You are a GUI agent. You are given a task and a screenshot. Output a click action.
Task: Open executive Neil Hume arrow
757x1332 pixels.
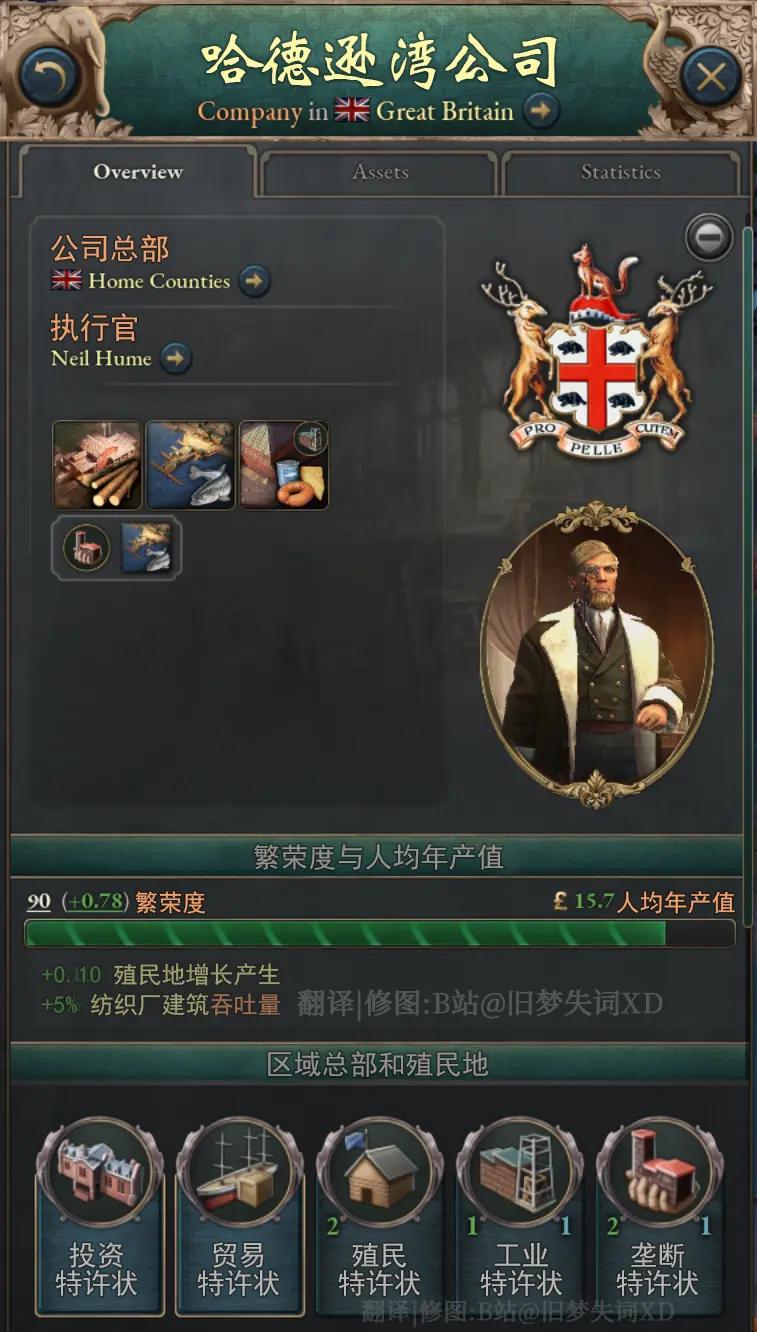(176, 358)
